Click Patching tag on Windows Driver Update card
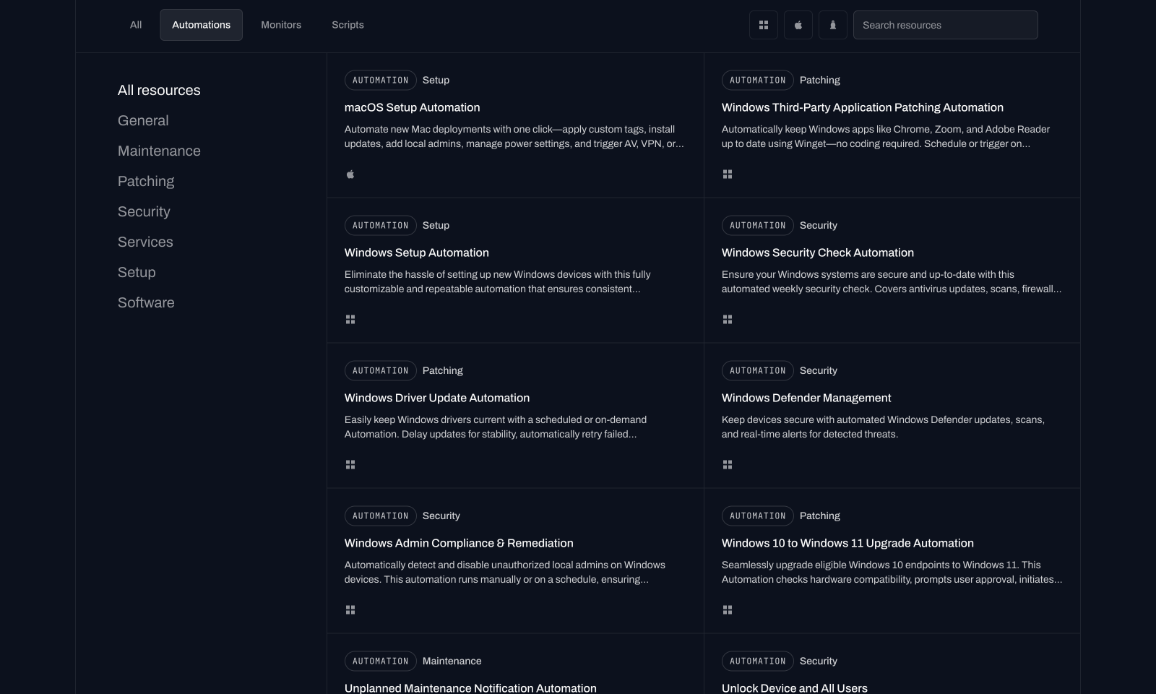 tap(442, 370)
